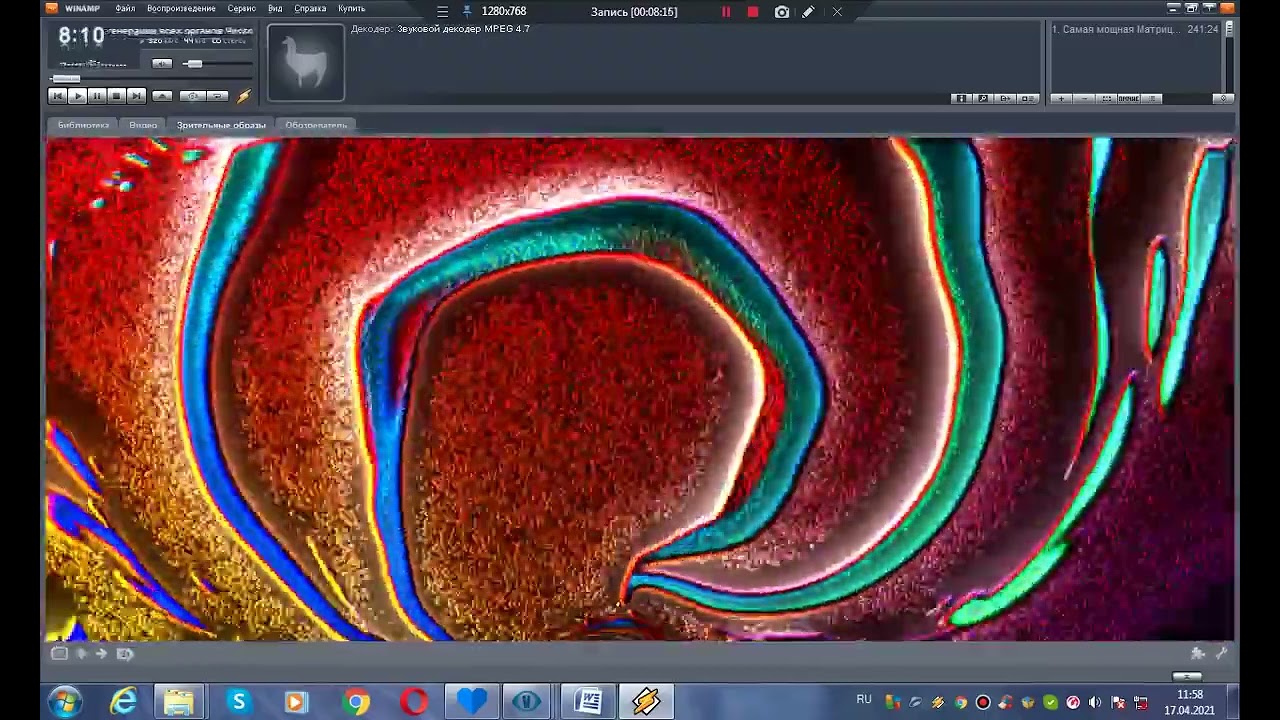1280x720 pixels.
Task: Add a track with the playlist plus button
Action: (1061, 98)
